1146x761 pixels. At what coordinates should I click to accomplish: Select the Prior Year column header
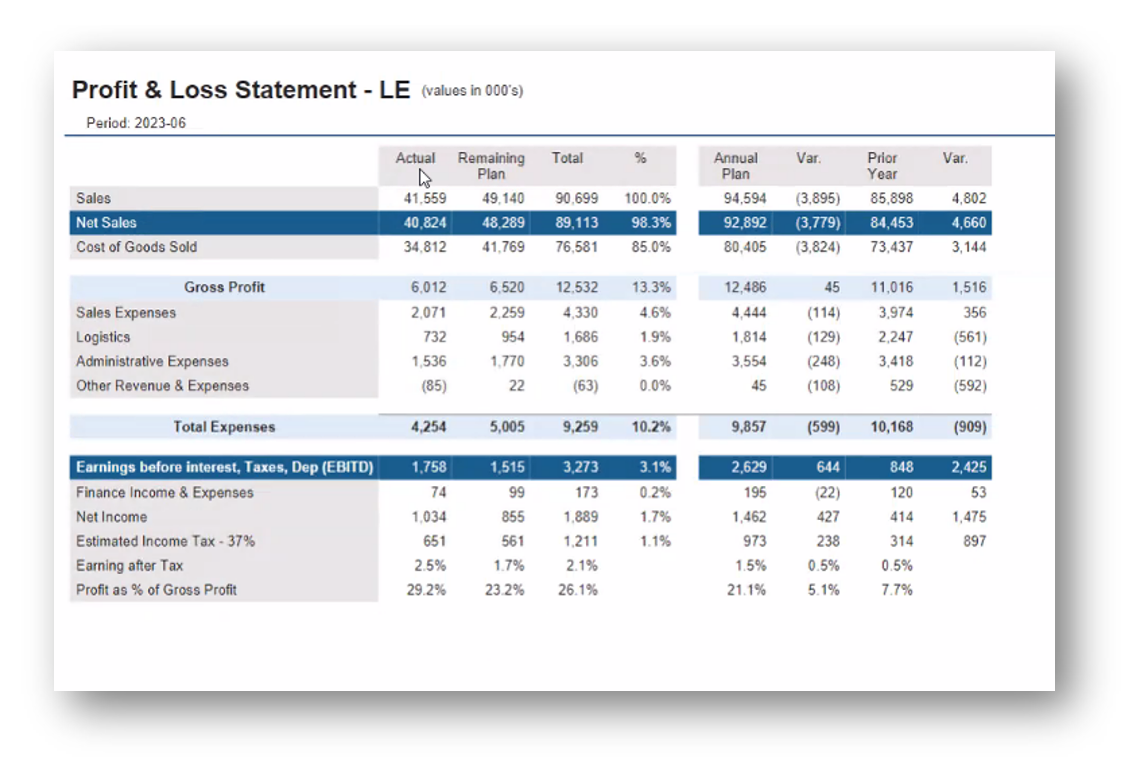tap(882, 166)
